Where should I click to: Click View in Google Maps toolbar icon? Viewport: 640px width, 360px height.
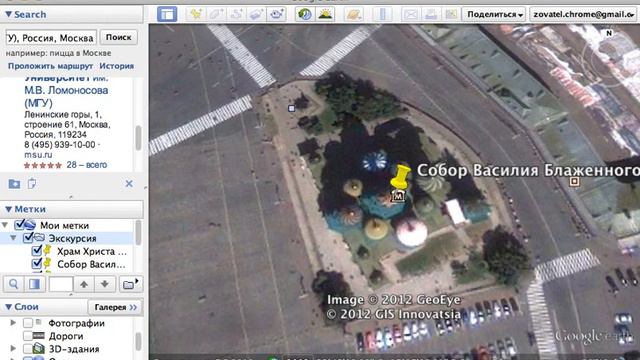451,14
